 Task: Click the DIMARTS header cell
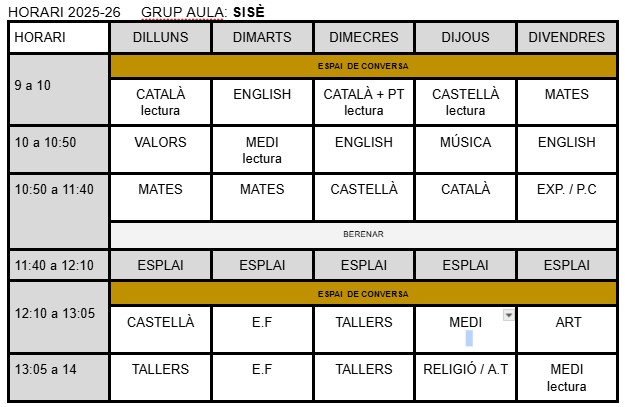[262, 38]
